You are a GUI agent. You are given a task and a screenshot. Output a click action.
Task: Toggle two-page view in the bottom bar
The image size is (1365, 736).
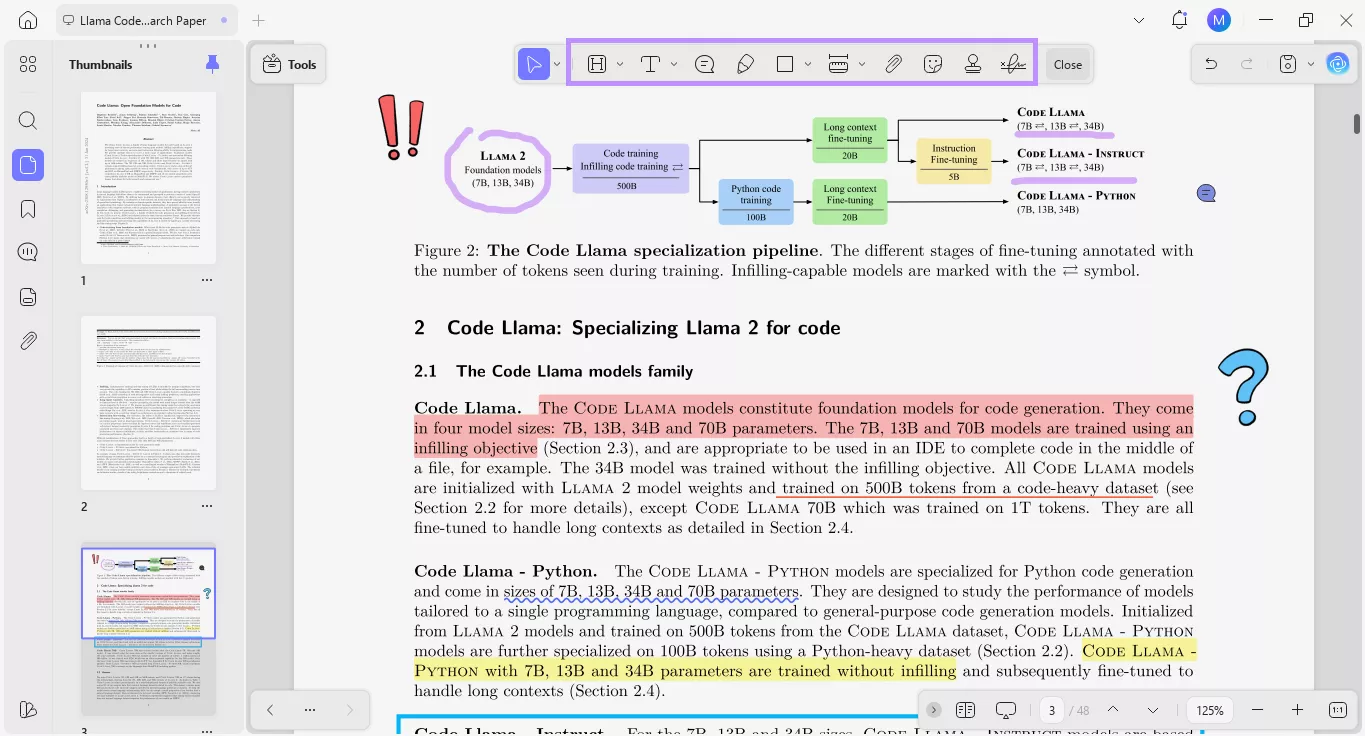tap(965, 709)
